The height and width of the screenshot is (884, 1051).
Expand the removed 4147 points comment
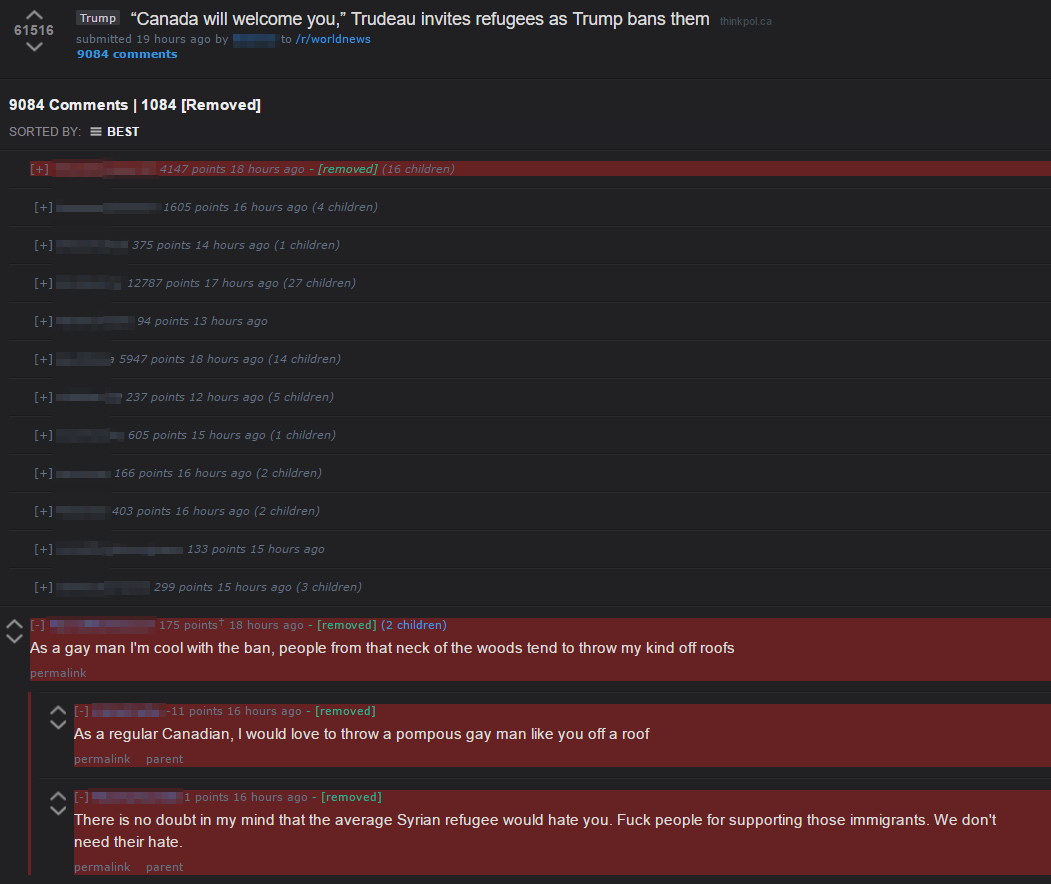(40, 169)
